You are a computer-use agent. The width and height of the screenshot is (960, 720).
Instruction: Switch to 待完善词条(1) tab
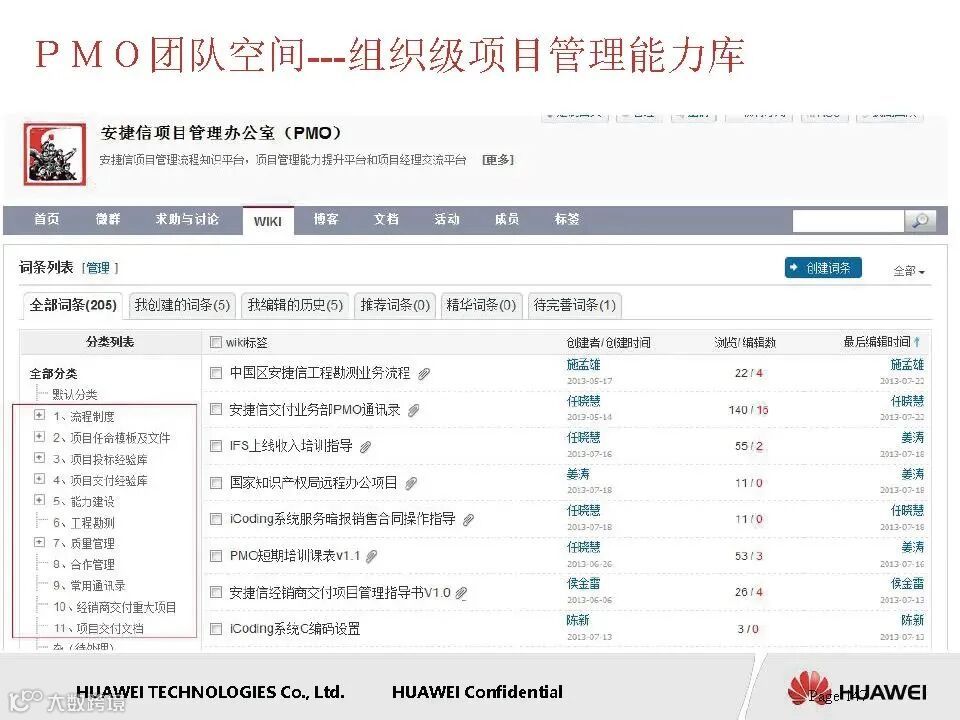[574, 305]
